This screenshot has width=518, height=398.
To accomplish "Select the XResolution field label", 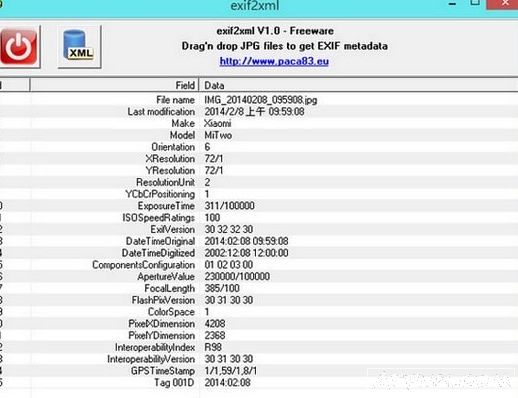I will click(170, 159).
